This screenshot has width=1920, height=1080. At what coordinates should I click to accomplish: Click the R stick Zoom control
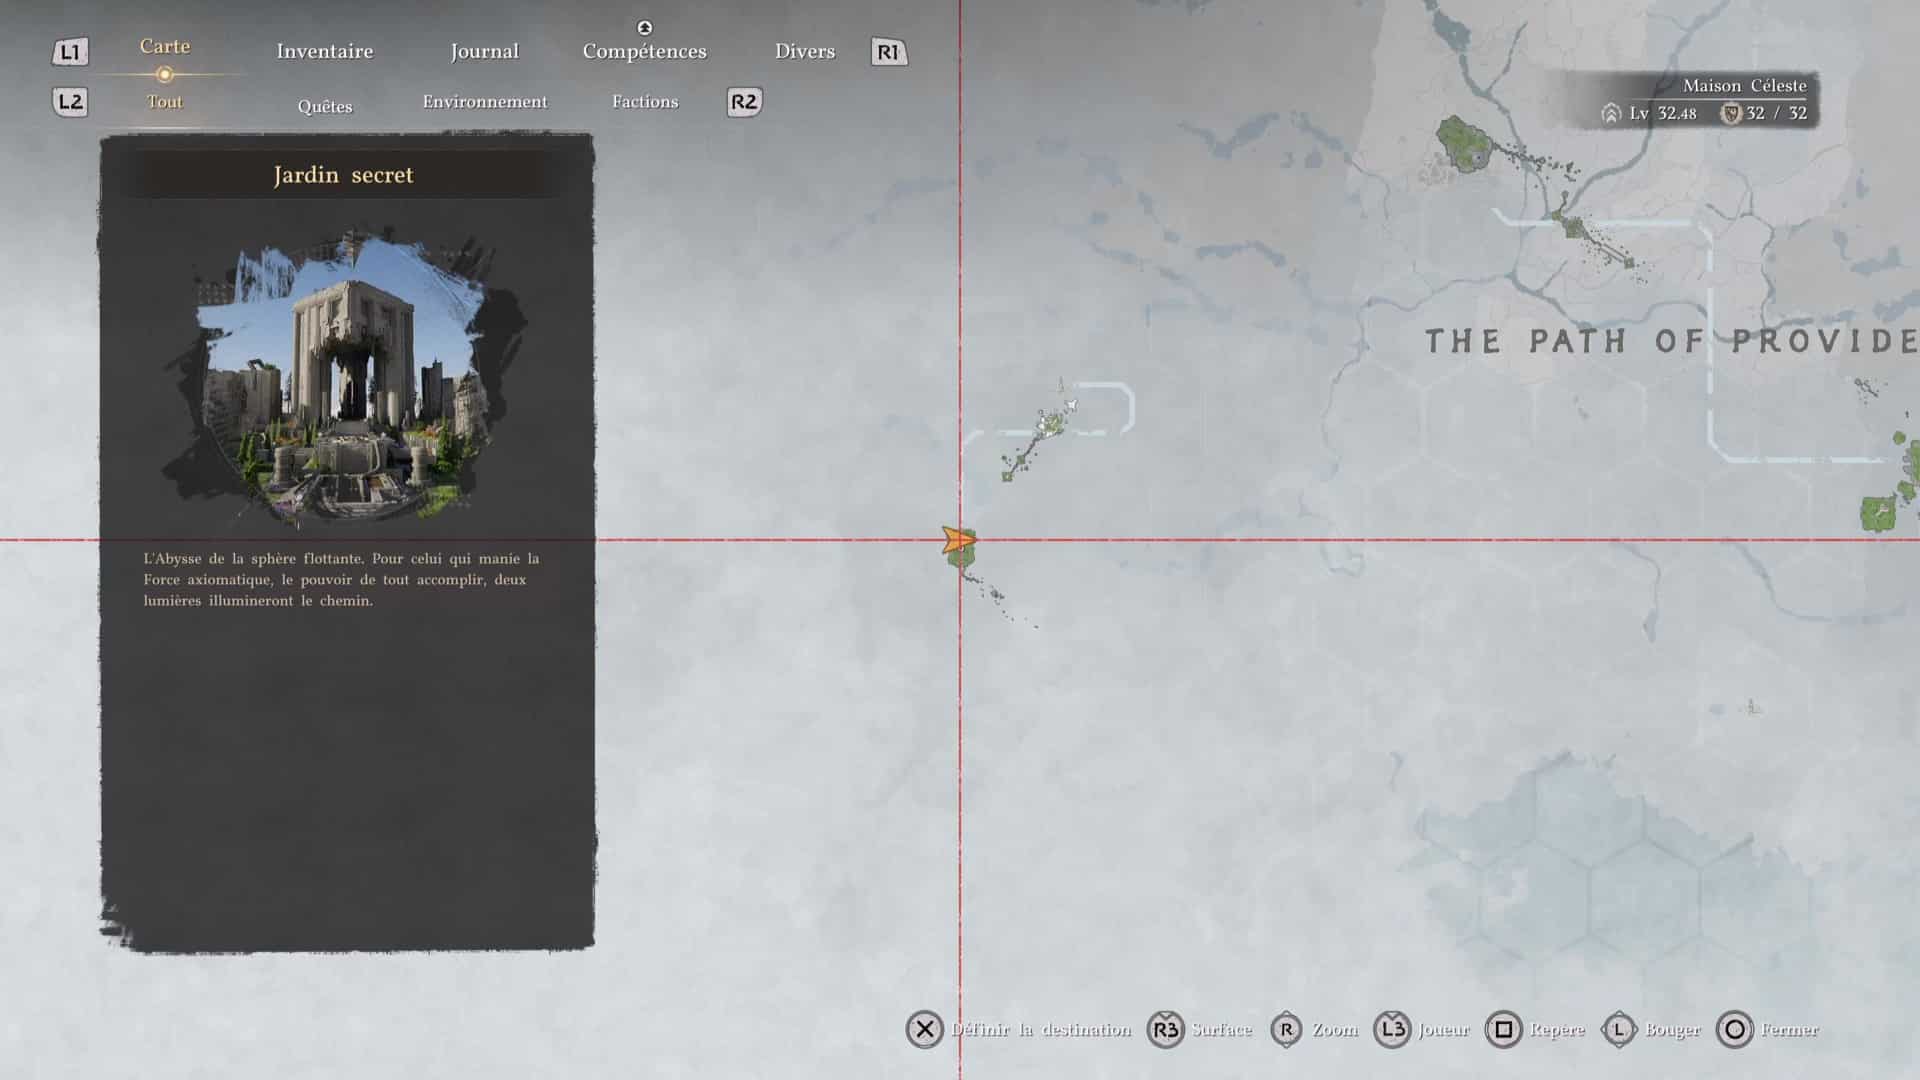pyautogui.click(x=1287, y=1029)
